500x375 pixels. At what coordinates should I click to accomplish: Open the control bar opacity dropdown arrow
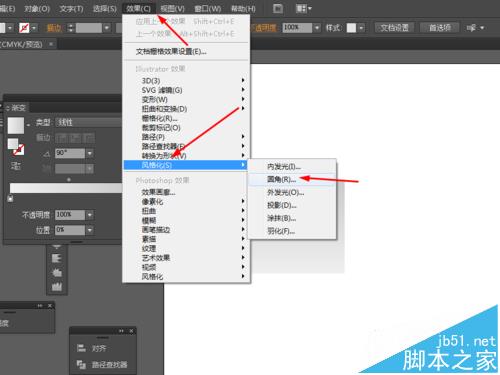click(x=317, y=28)
